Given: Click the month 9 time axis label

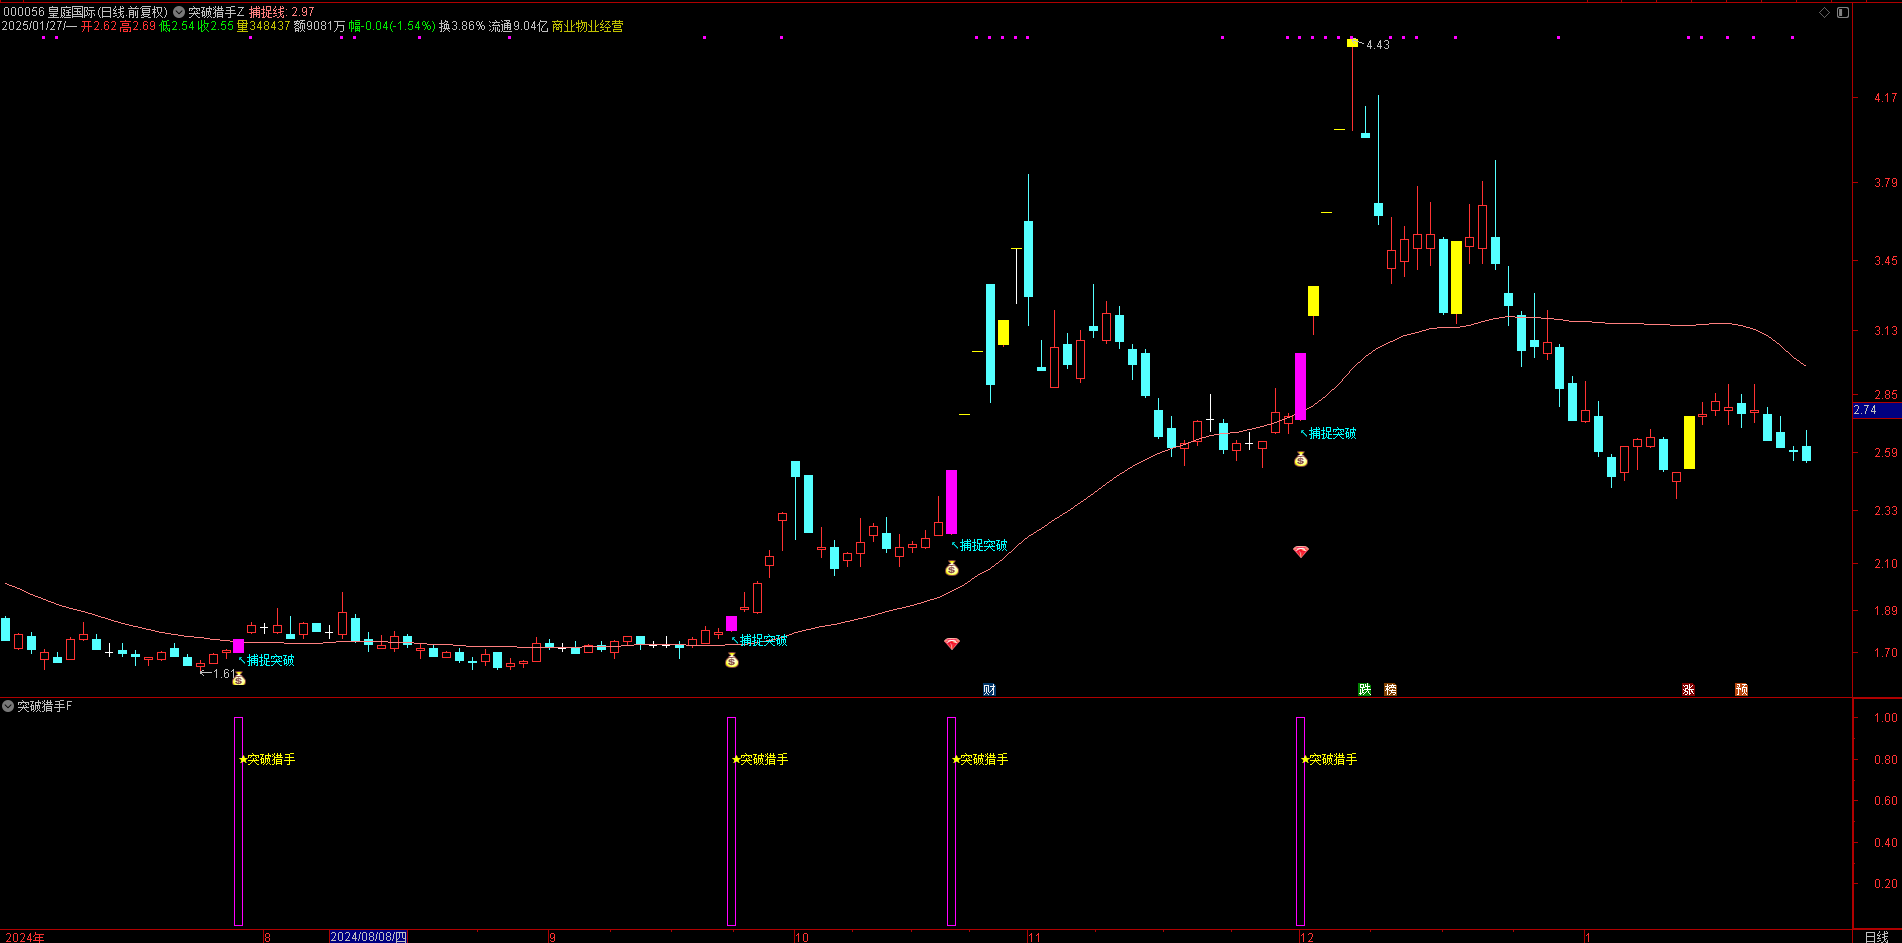Looking at the screenshot, I should (552, 937).
